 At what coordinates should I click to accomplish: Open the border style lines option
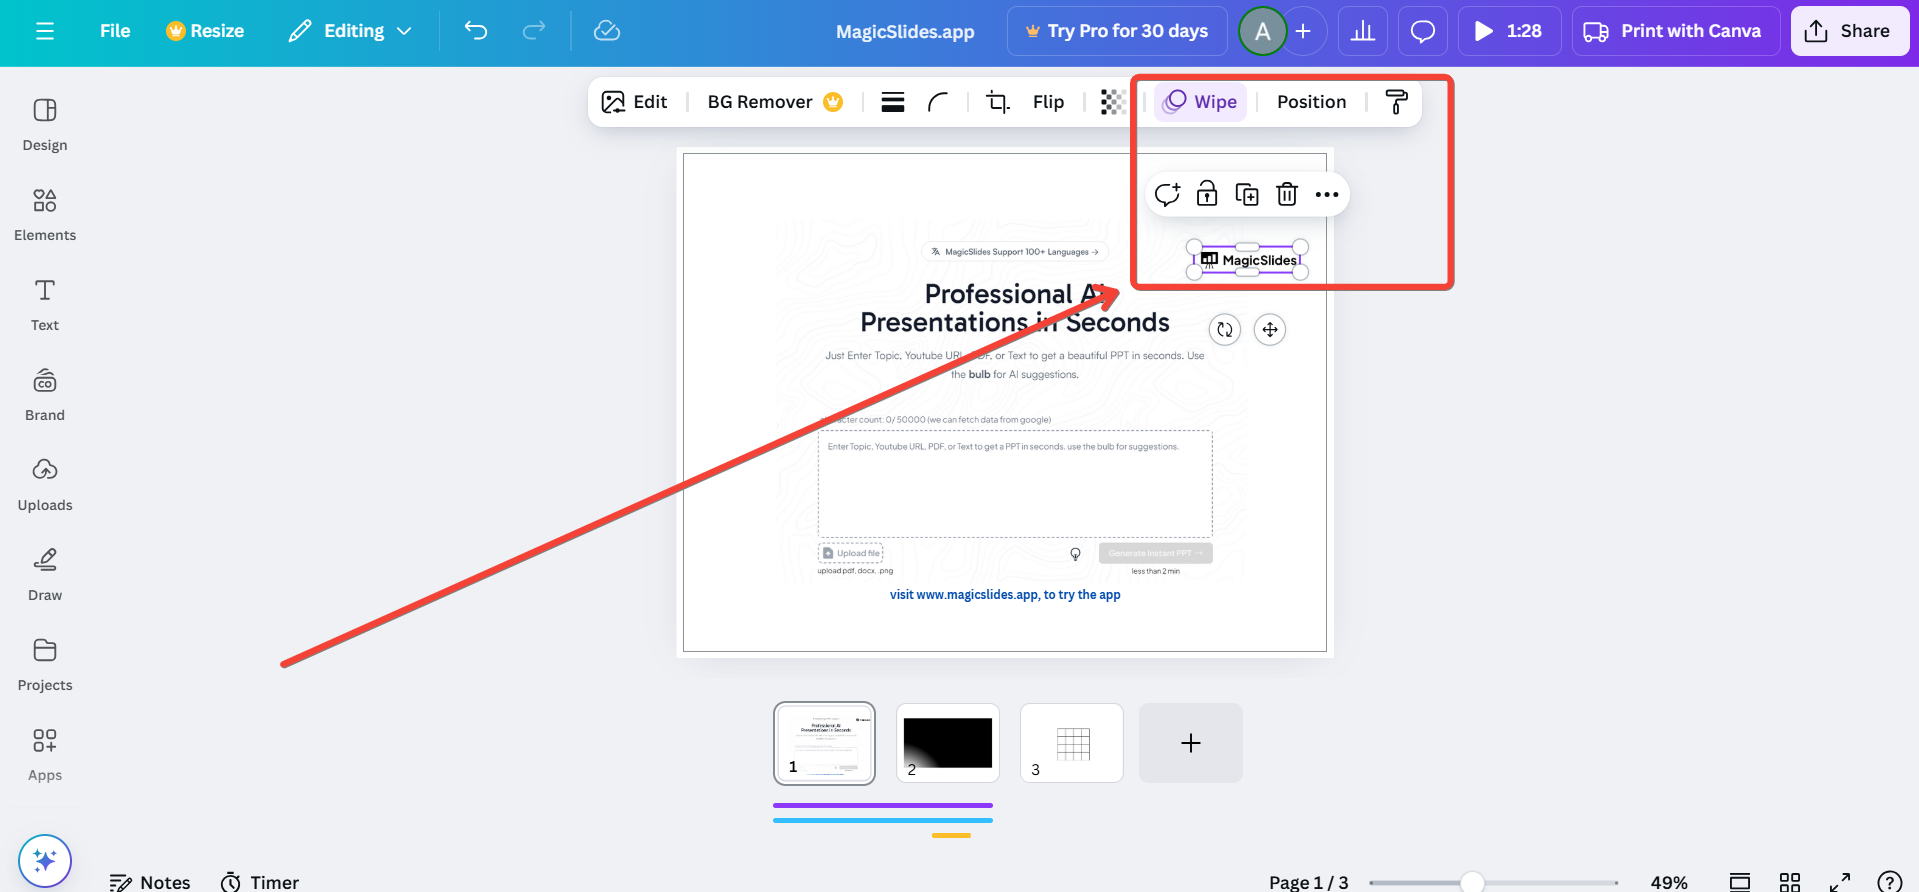(893, 102)
